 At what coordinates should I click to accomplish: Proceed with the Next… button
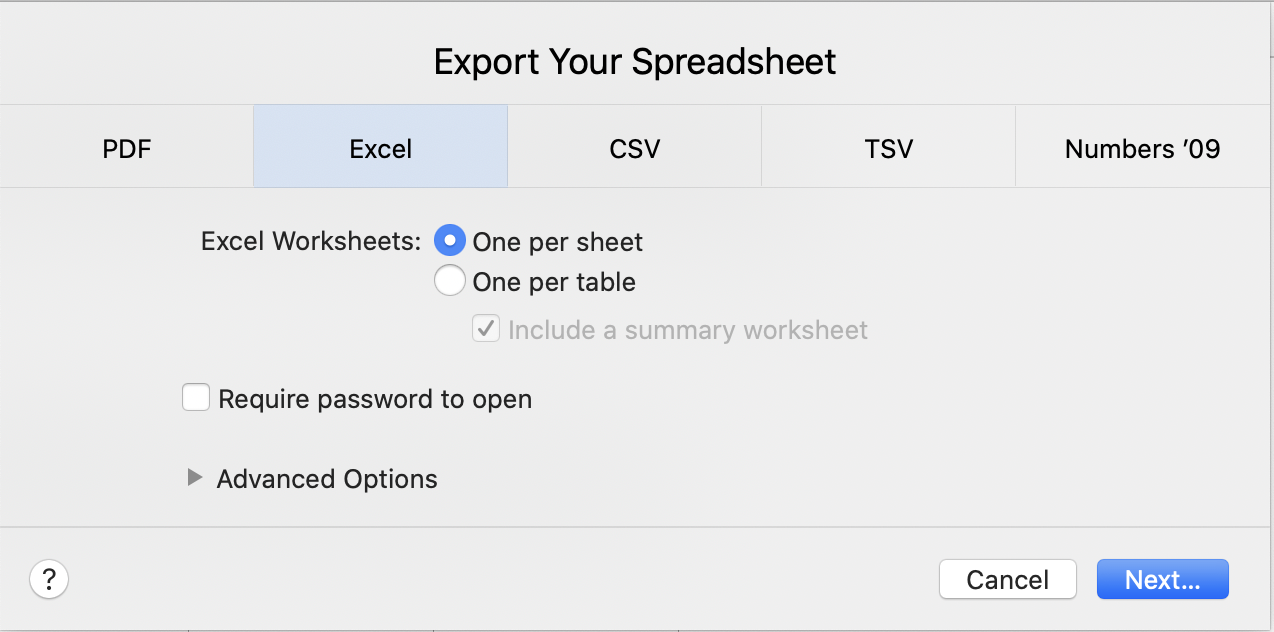pos(1163,579)
